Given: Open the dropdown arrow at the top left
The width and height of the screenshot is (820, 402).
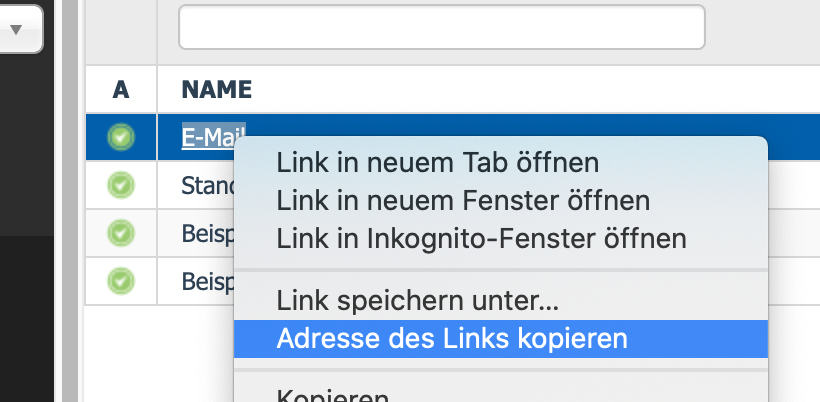Looking at the screenshot, I should click(17, 29).
